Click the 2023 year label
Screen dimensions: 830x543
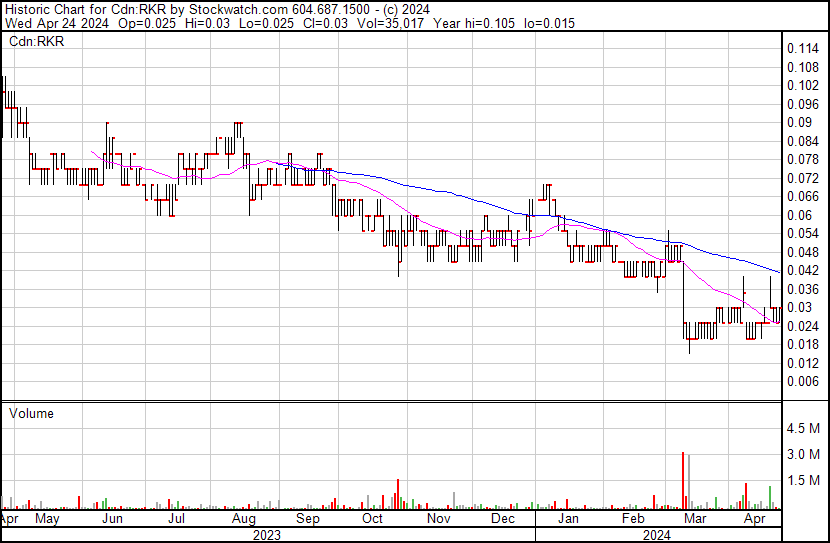(266, 534)
